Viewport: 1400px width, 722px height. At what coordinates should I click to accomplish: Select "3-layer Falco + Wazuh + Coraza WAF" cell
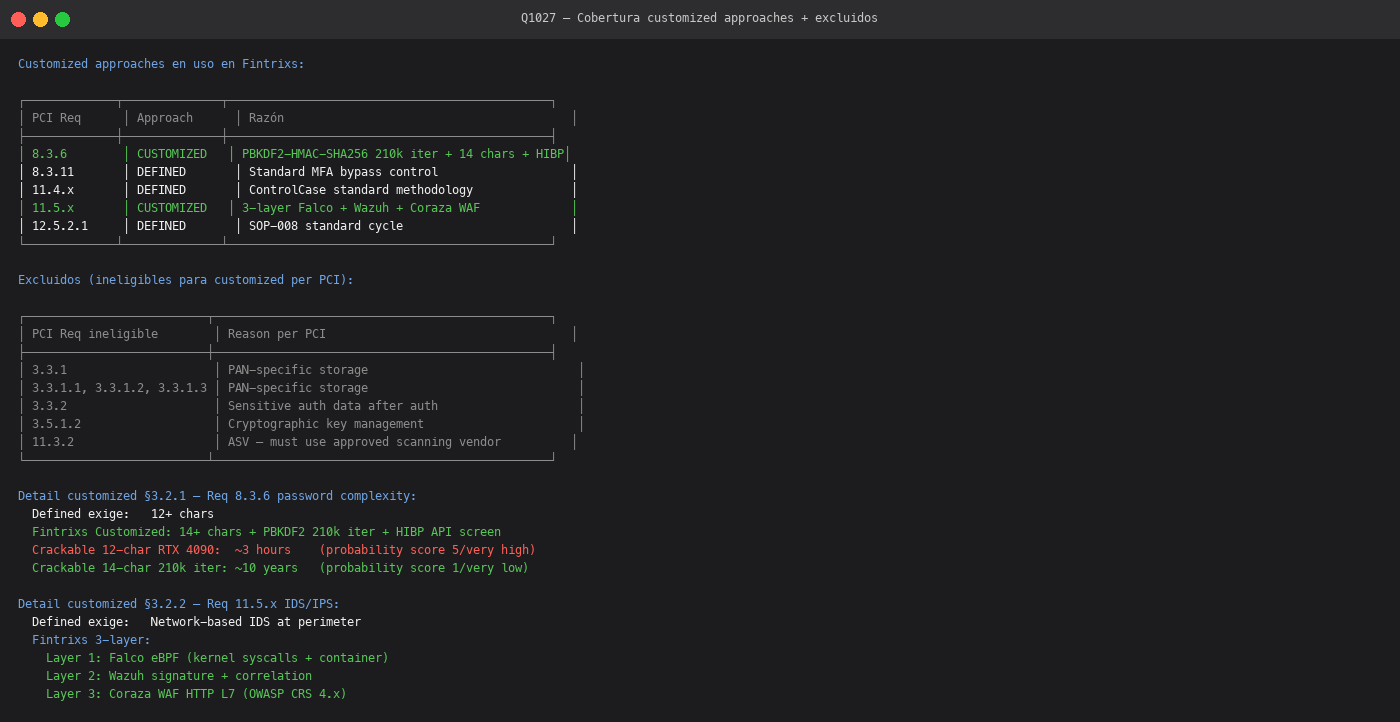[x=361, y=208]
